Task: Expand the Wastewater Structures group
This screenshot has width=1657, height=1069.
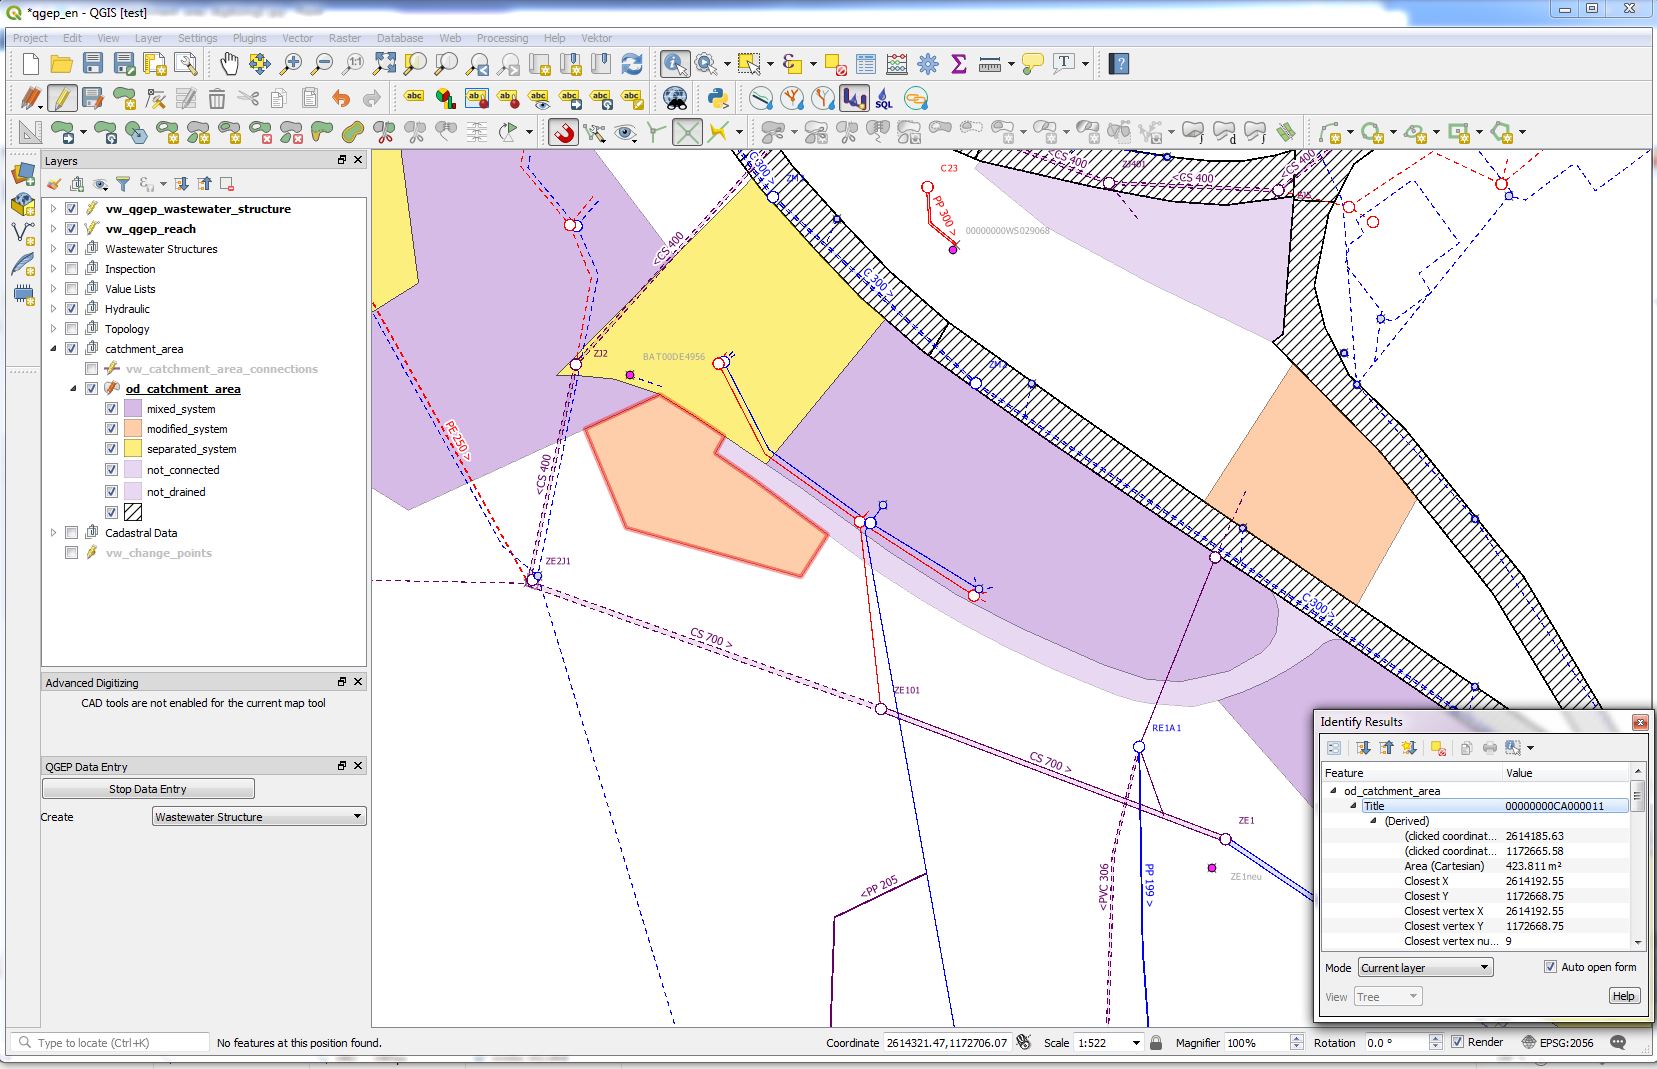Action: [53, 249]
